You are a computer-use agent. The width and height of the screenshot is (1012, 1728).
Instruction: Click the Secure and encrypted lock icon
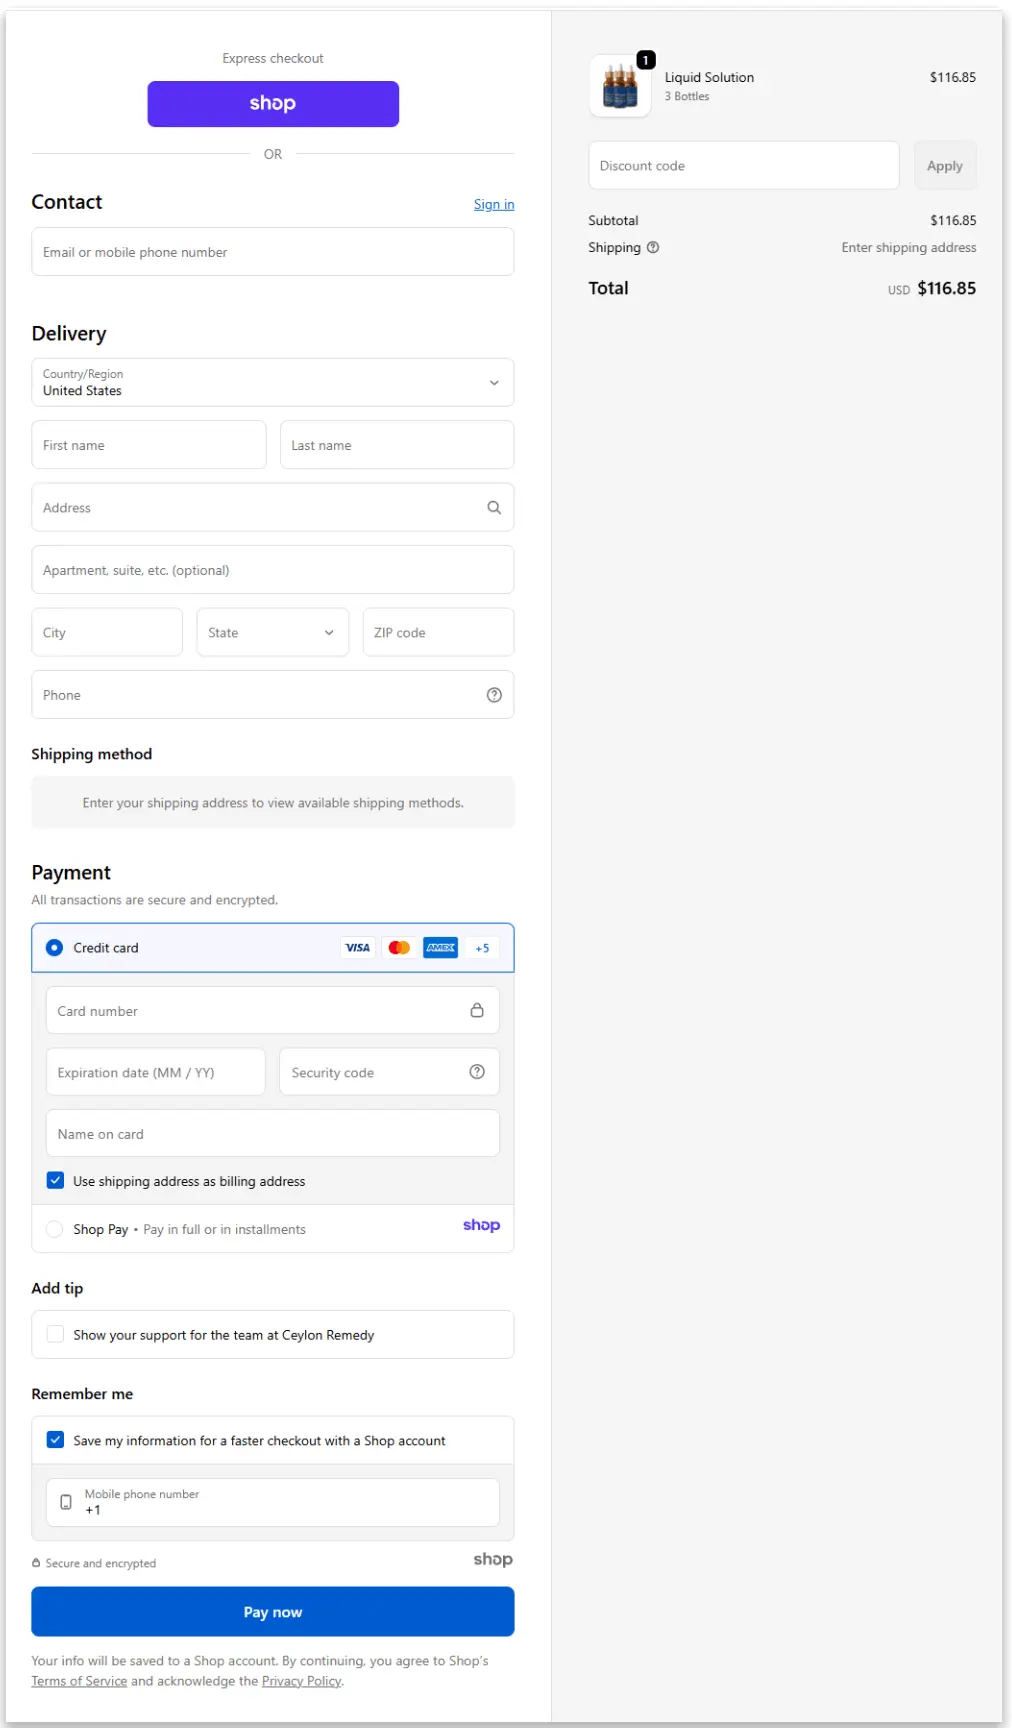(x=36, y=1563)
